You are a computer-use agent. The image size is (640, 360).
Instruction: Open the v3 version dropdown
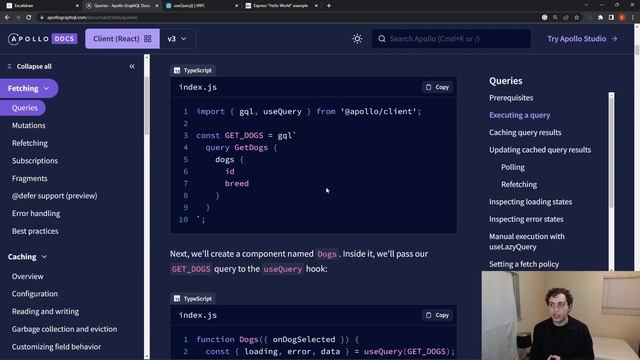pyautogui.click(x=177, y=39)
